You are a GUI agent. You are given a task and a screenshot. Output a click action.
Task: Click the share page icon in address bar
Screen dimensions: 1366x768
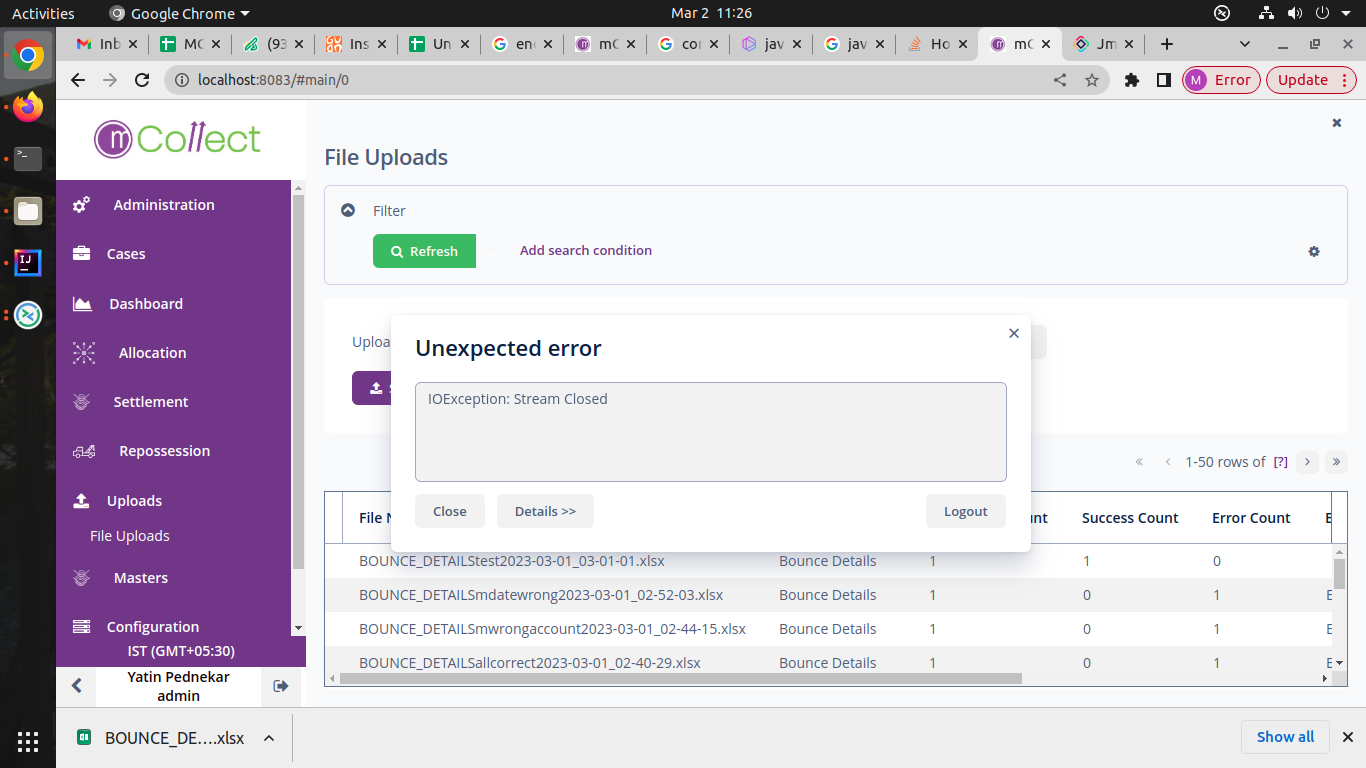[x=1060, y=80]
